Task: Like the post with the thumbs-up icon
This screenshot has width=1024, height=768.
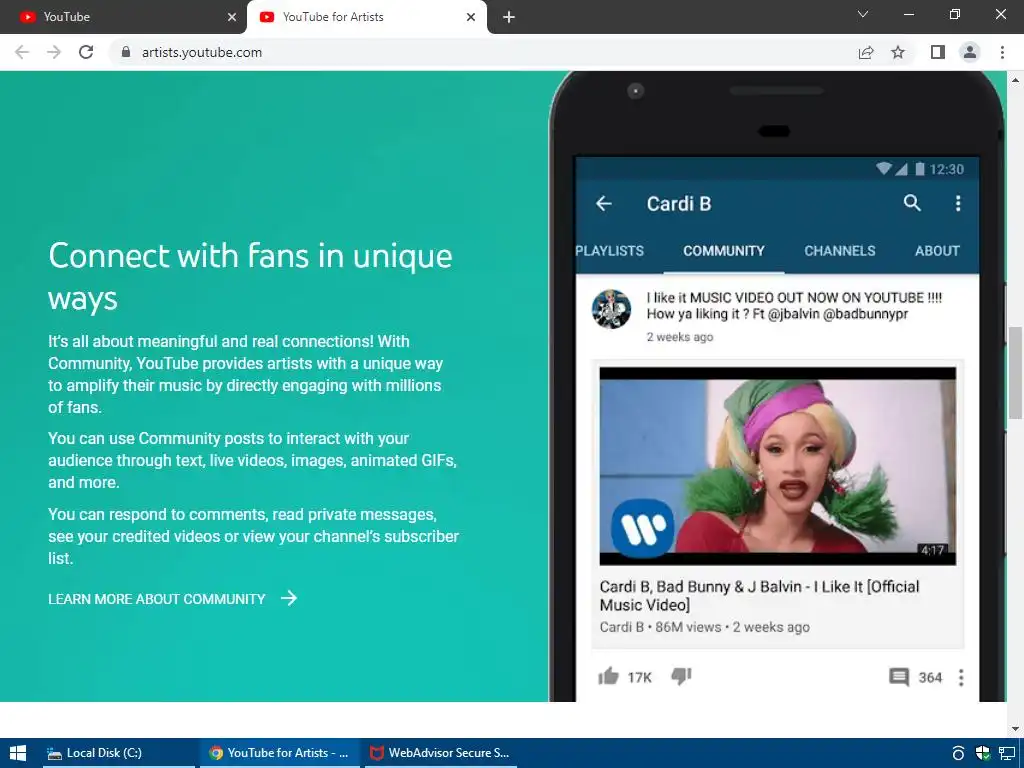Action: tap(608, 676)
